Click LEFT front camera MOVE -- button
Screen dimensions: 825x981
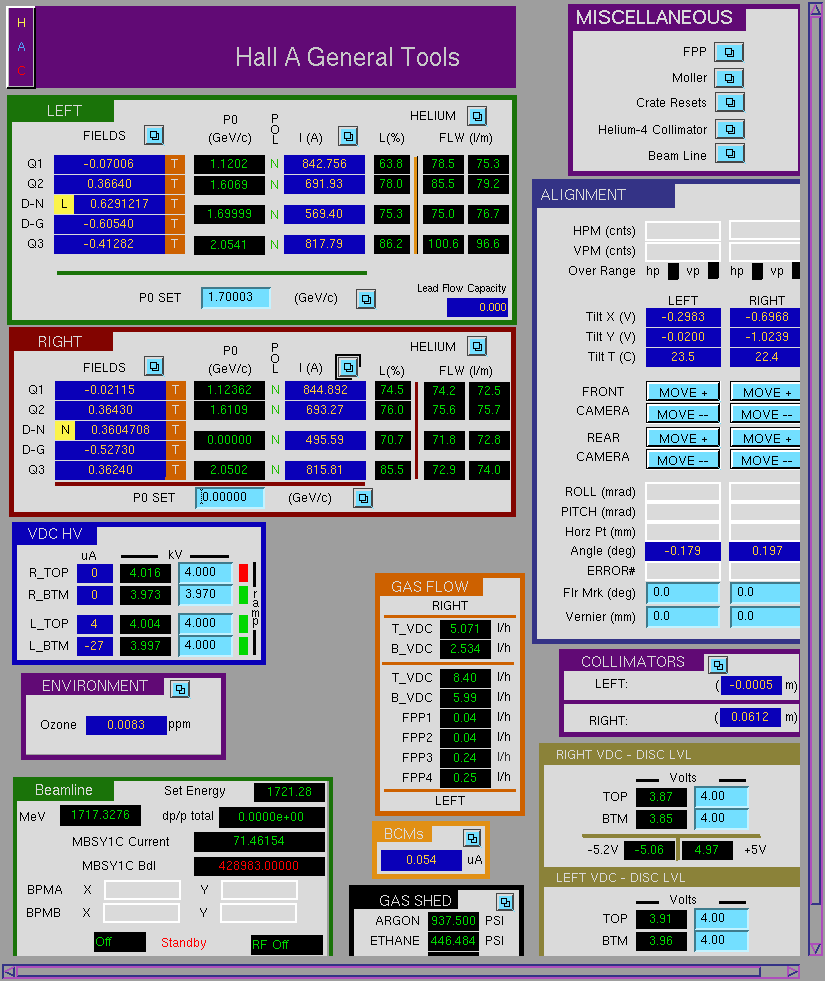[x=683, y=414]
